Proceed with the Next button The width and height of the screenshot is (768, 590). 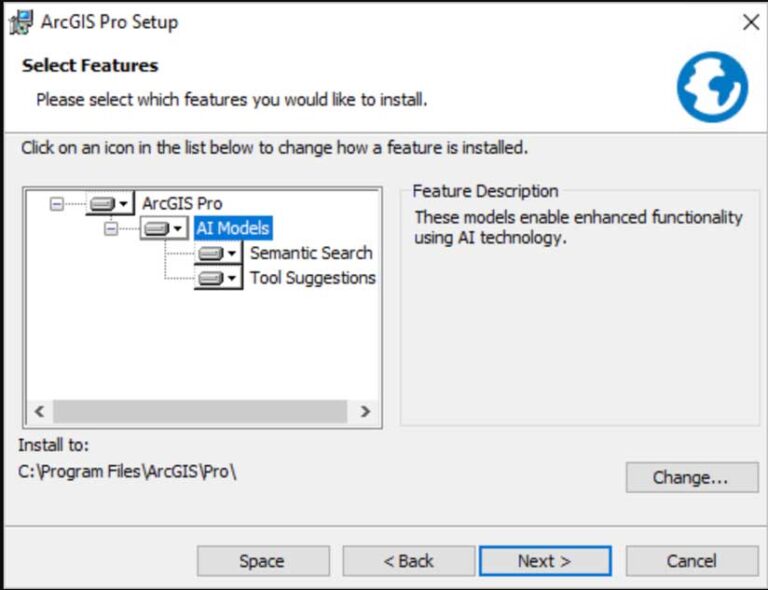click(544, 561)
